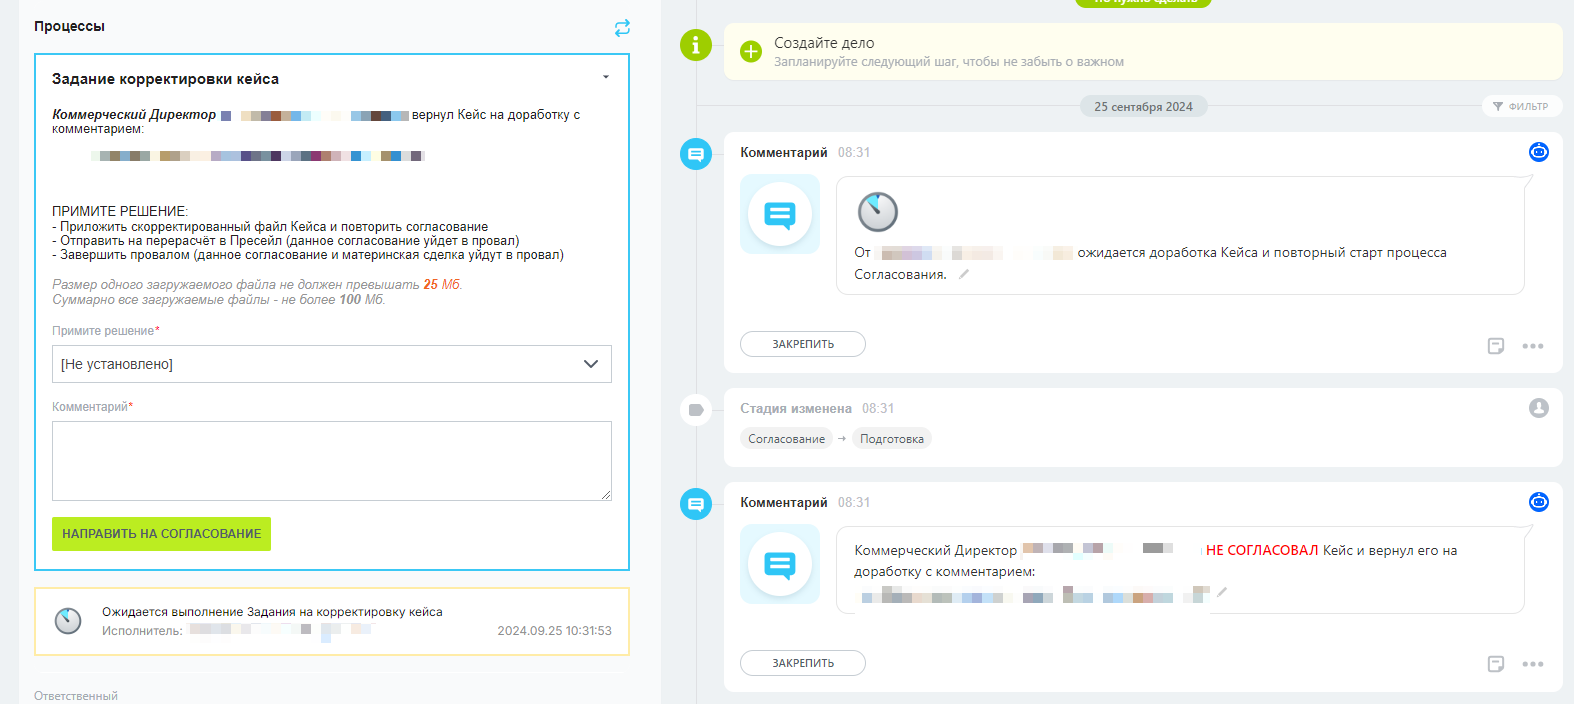
Task: Click the green plus 'Создайте дело' icon
Action: [x=751, y=51]
